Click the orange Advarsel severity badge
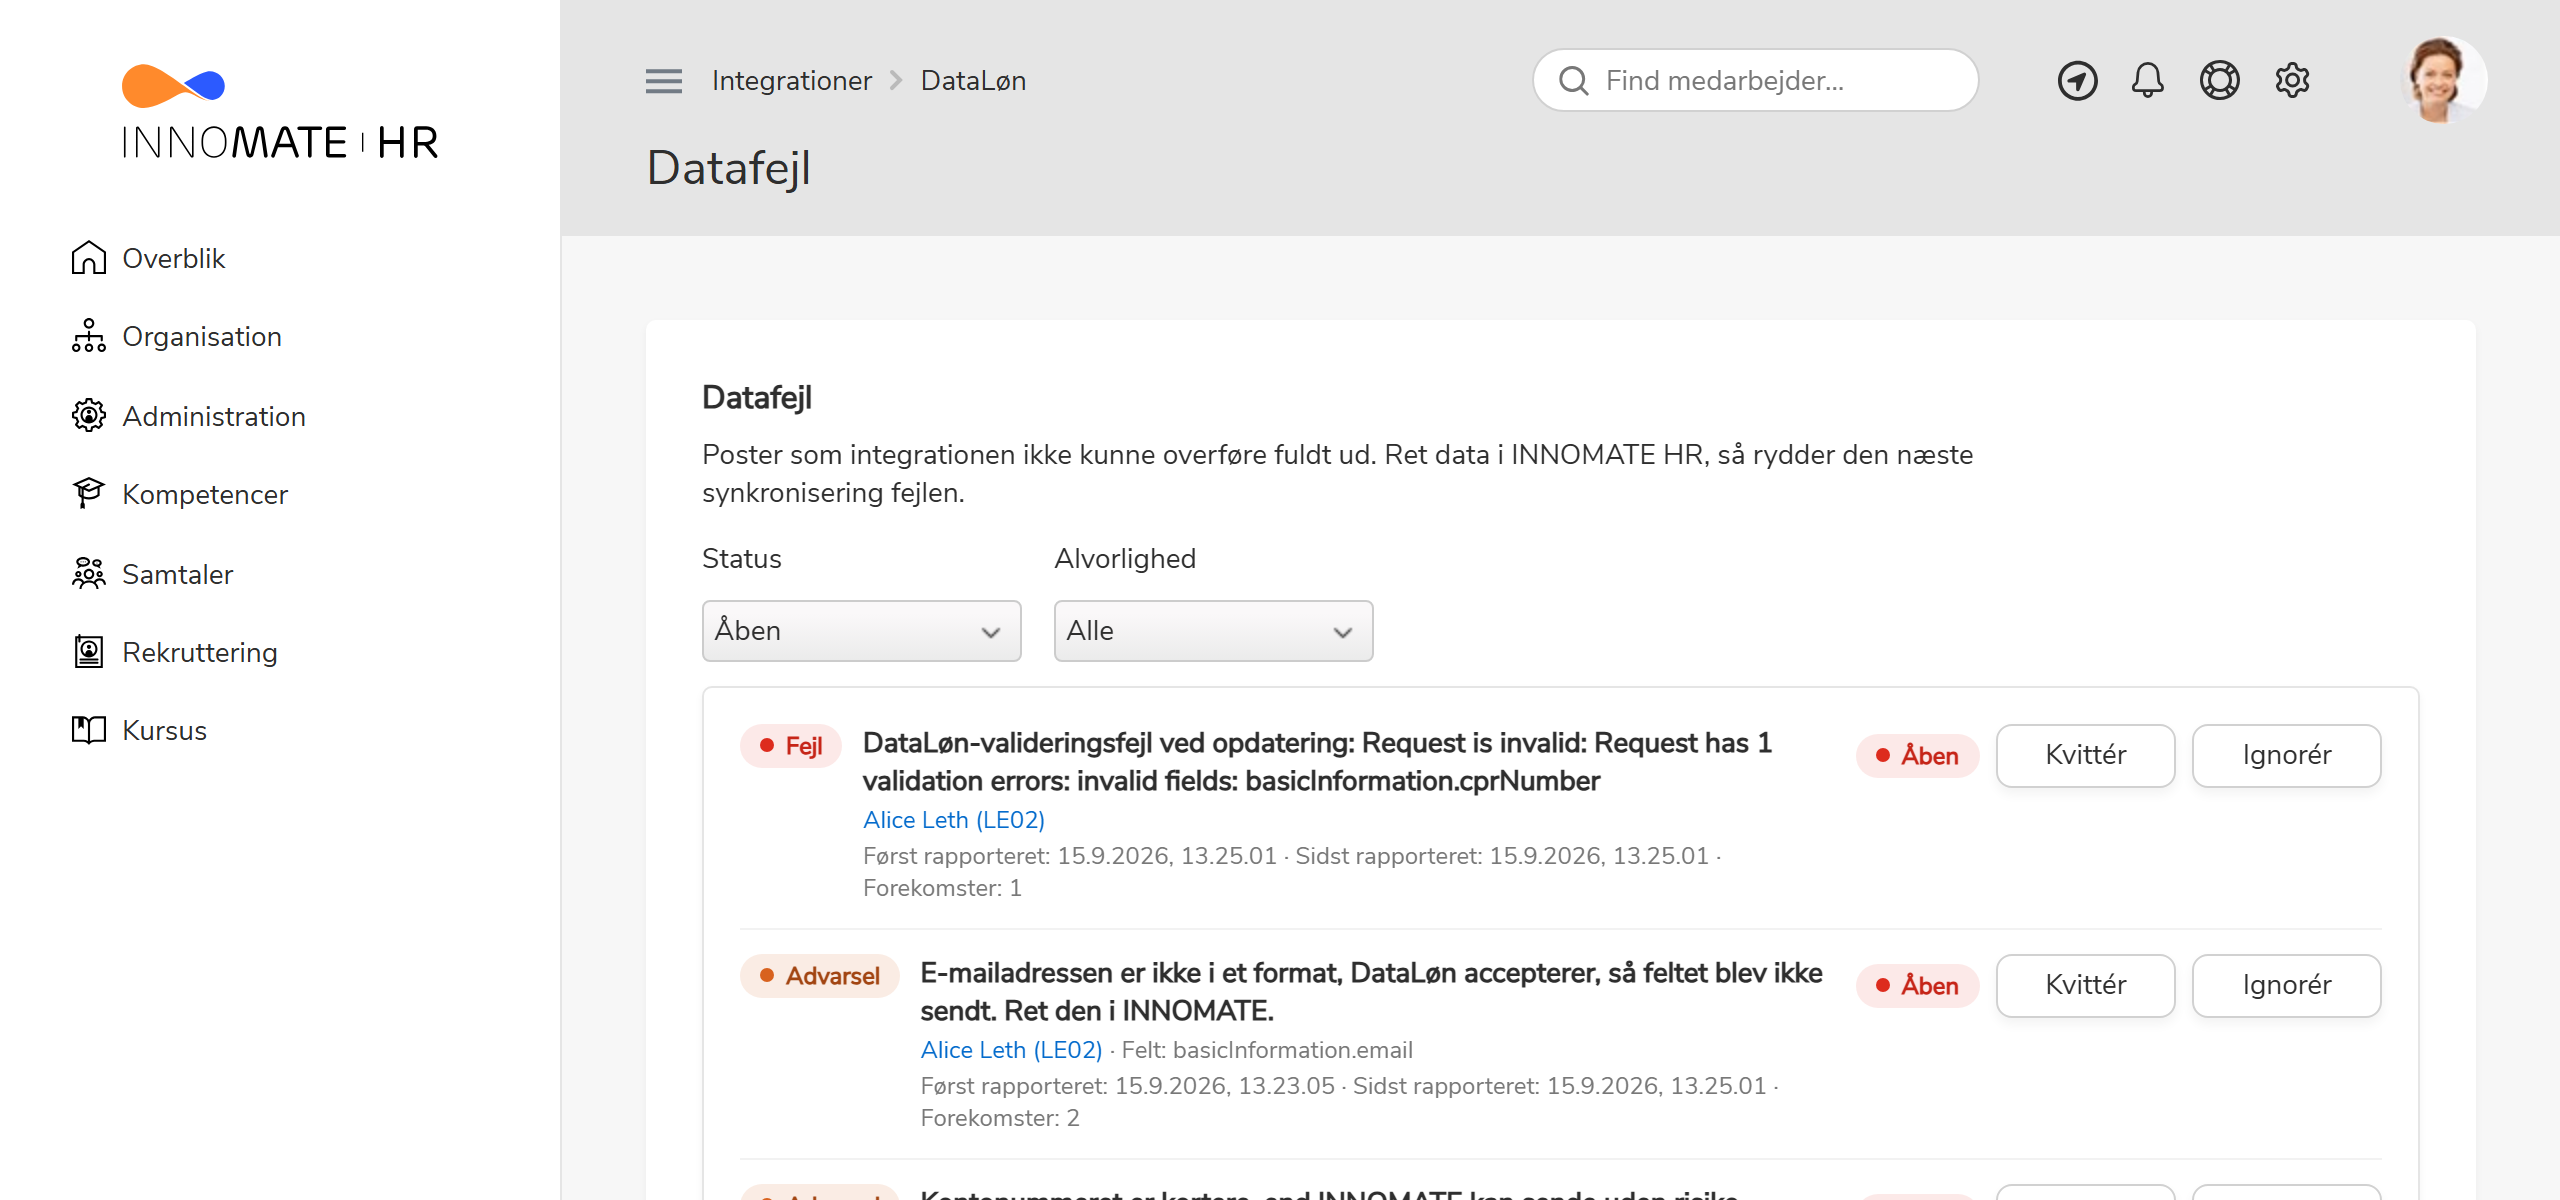Screen dimensions: 2560x1200 [x=819, y=976]
